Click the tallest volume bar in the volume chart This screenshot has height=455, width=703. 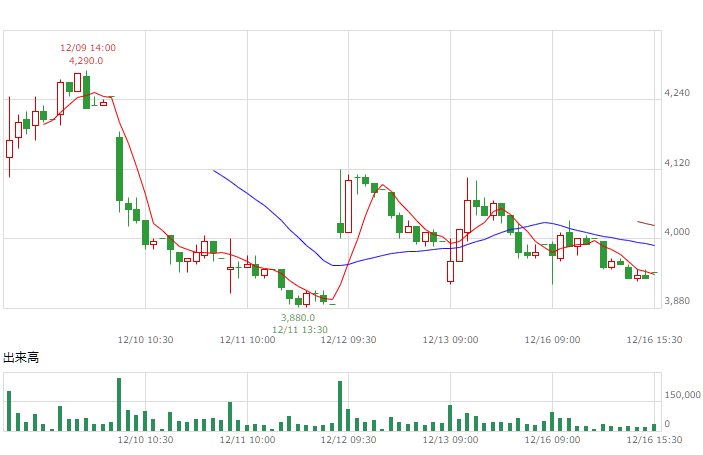119,404
